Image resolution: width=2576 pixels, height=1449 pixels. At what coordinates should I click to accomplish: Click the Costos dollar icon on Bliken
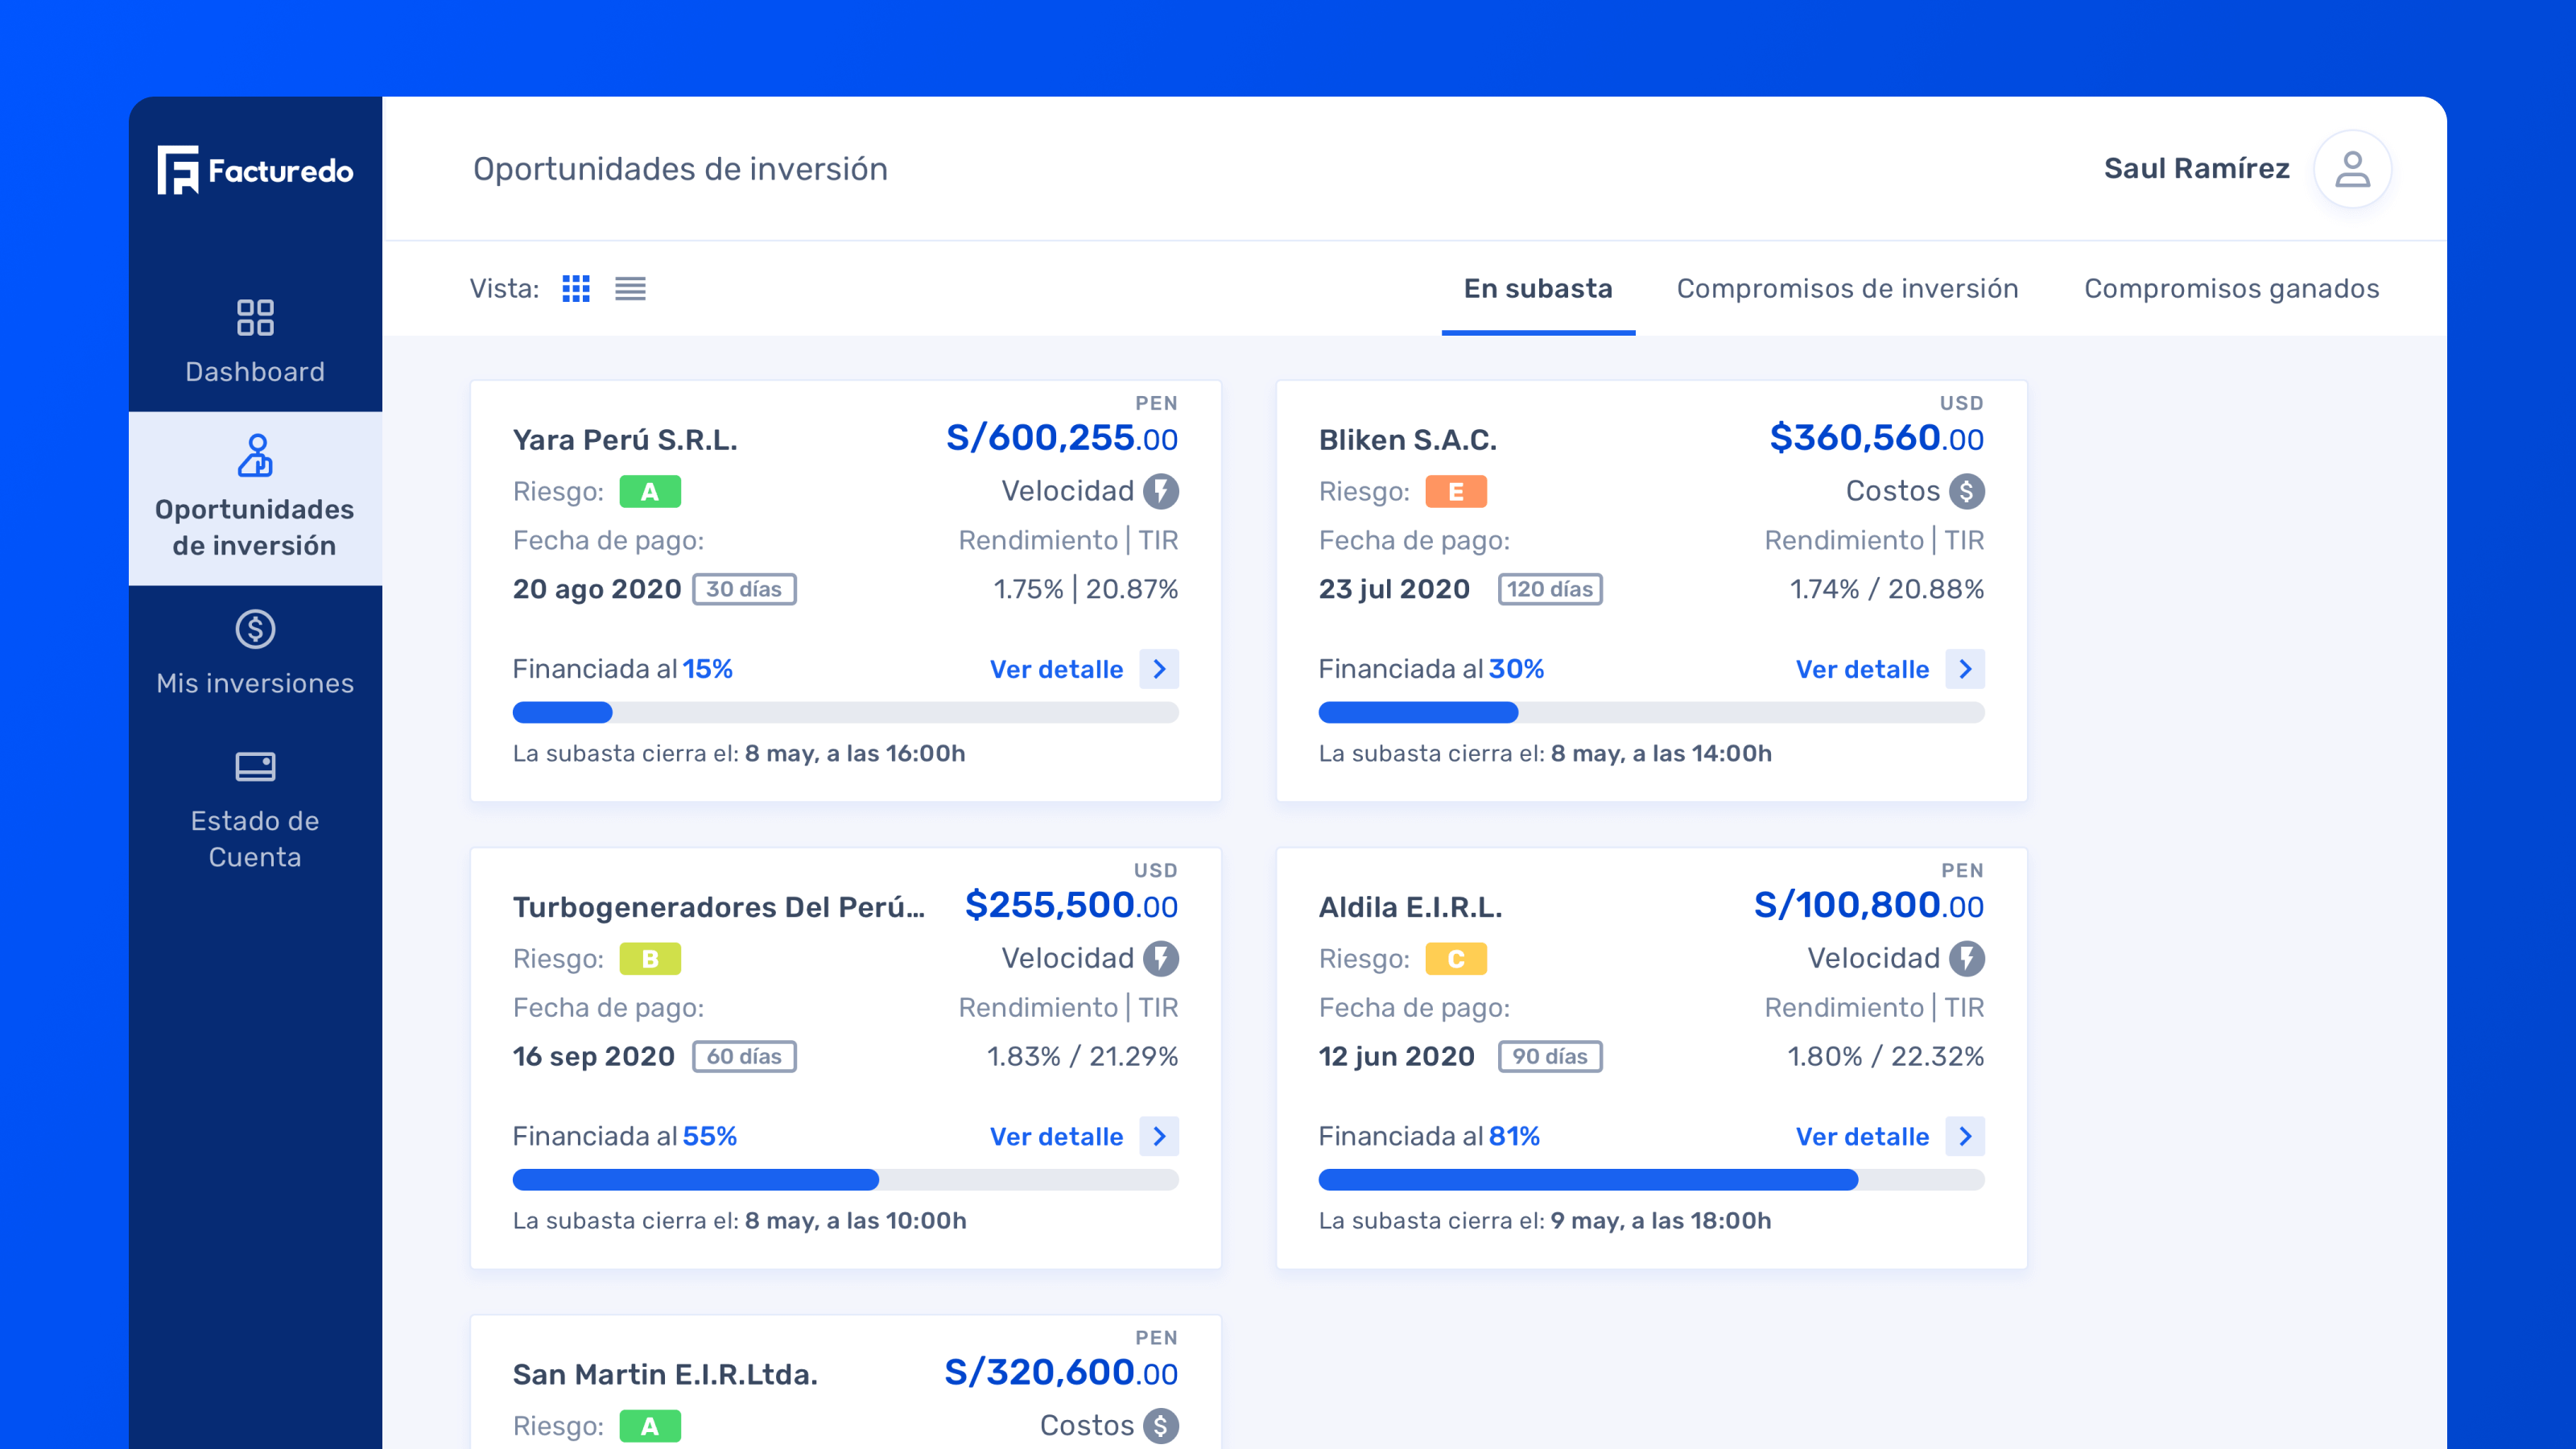tap(1966, 491)
